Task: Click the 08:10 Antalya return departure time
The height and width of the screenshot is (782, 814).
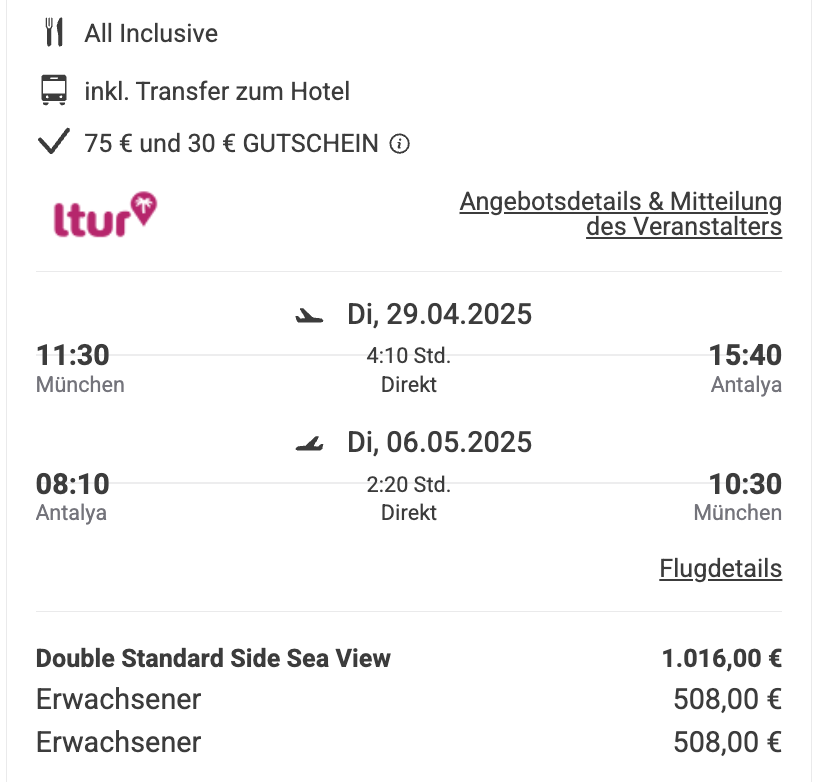Action: coord(73,484)
